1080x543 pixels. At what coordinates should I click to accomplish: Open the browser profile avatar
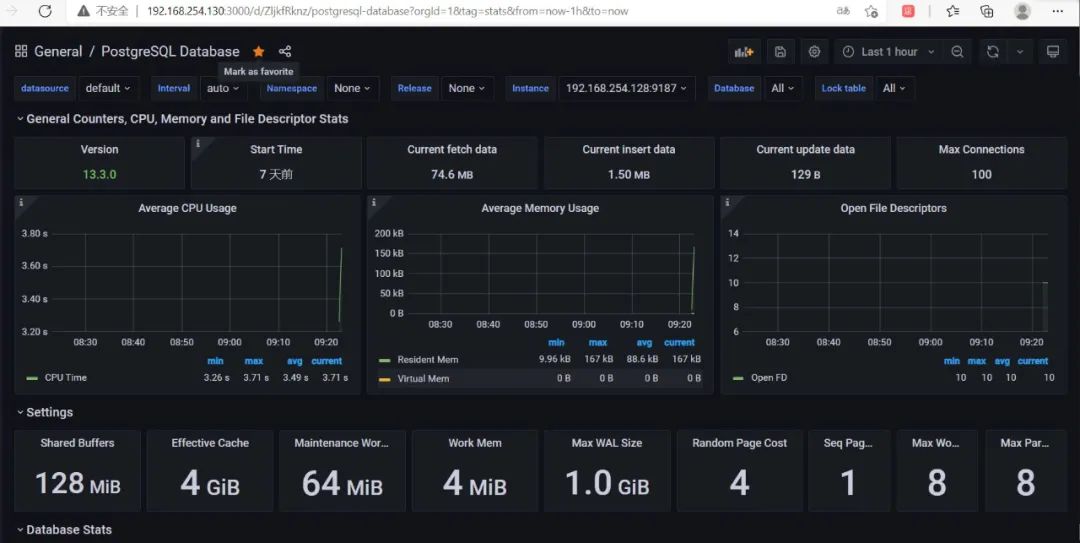[x=1023, y=11]
